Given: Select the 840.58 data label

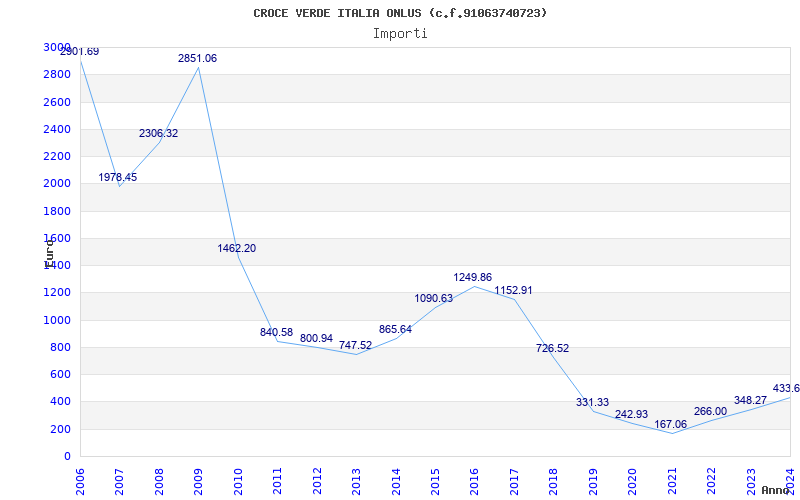Looking at the screenshot, I should click(x=277, y=333).
